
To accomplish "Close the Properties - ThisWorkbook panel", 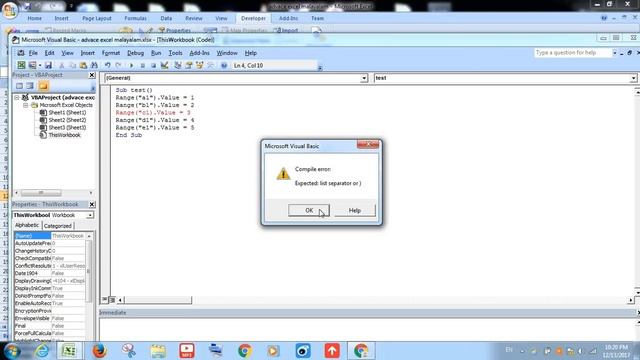I will (92, 204).
